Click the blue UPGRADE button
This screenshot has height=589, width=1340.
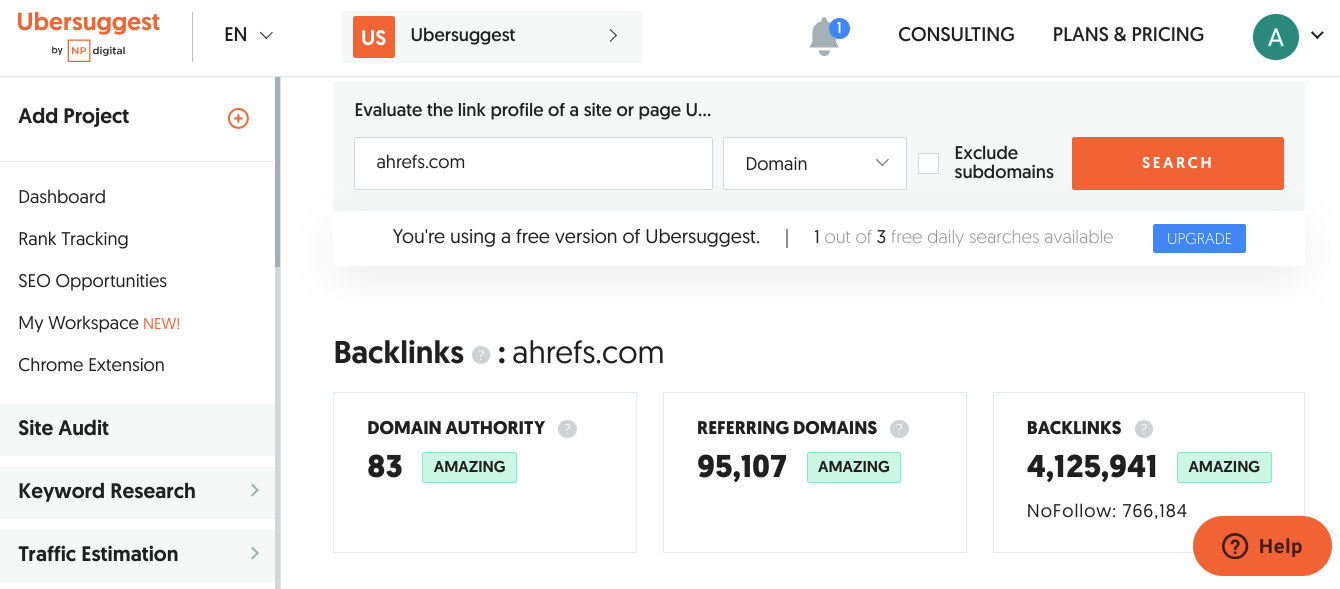coord(1199,239)
